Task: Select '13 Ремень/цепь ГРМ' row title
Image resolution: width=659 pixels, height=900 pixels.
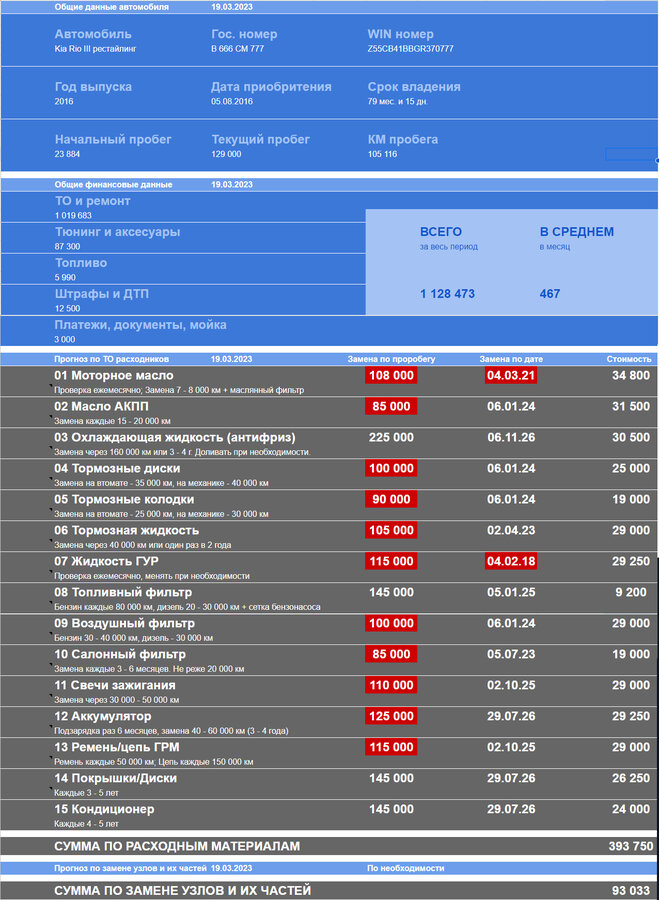Action: click(117, 747)
